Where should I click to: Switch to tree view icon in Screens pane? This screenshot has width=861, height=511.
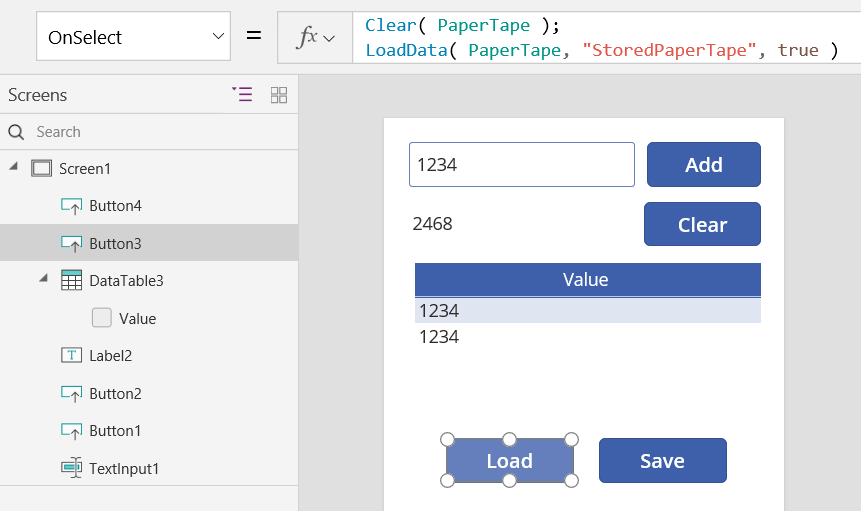tap(242, 95)
